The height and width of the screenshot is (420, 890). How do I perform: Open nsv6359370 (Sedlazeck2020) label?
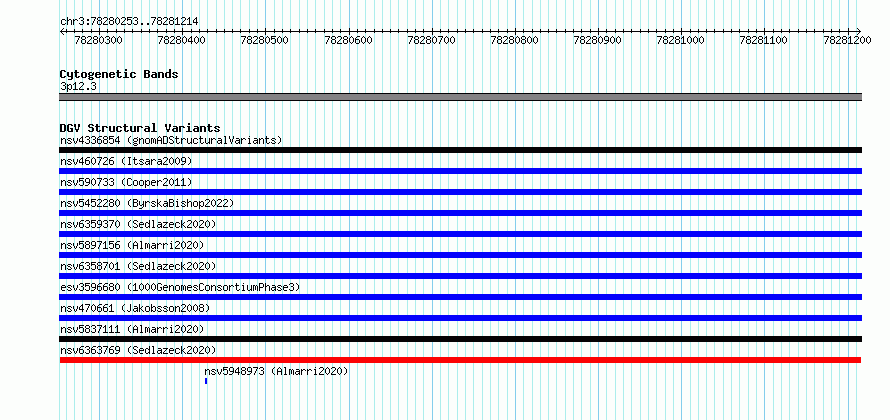pyautogui.click(x=138, y=224)
